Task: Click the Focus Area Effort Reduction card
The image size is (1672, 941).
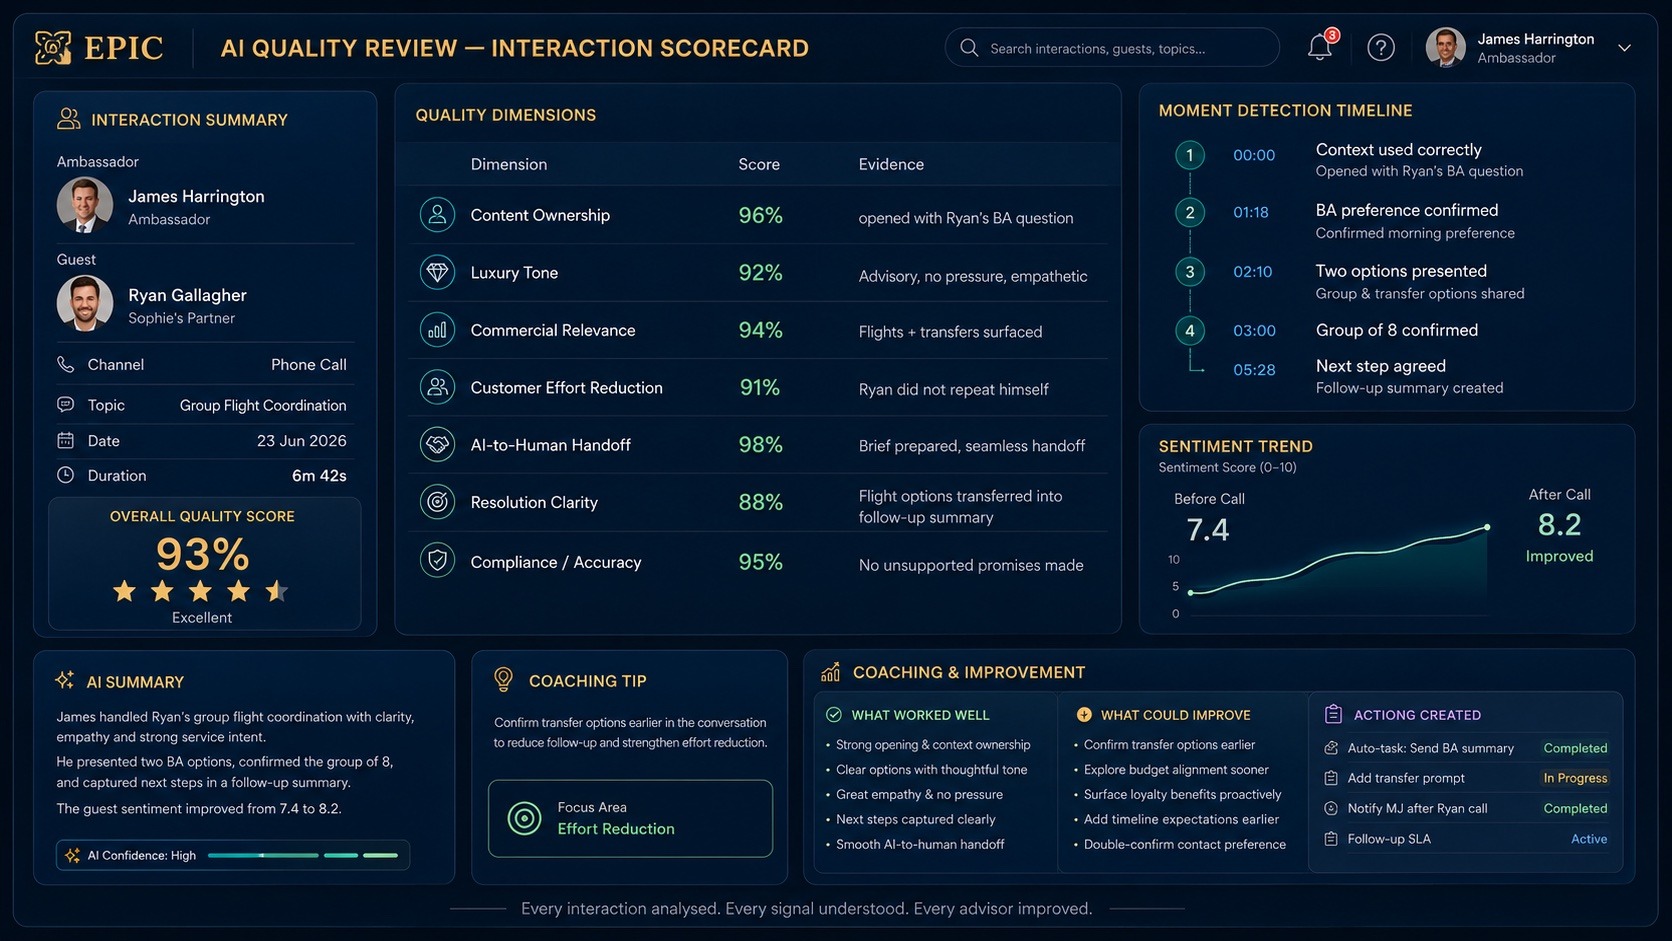Action: click(630, 818)
